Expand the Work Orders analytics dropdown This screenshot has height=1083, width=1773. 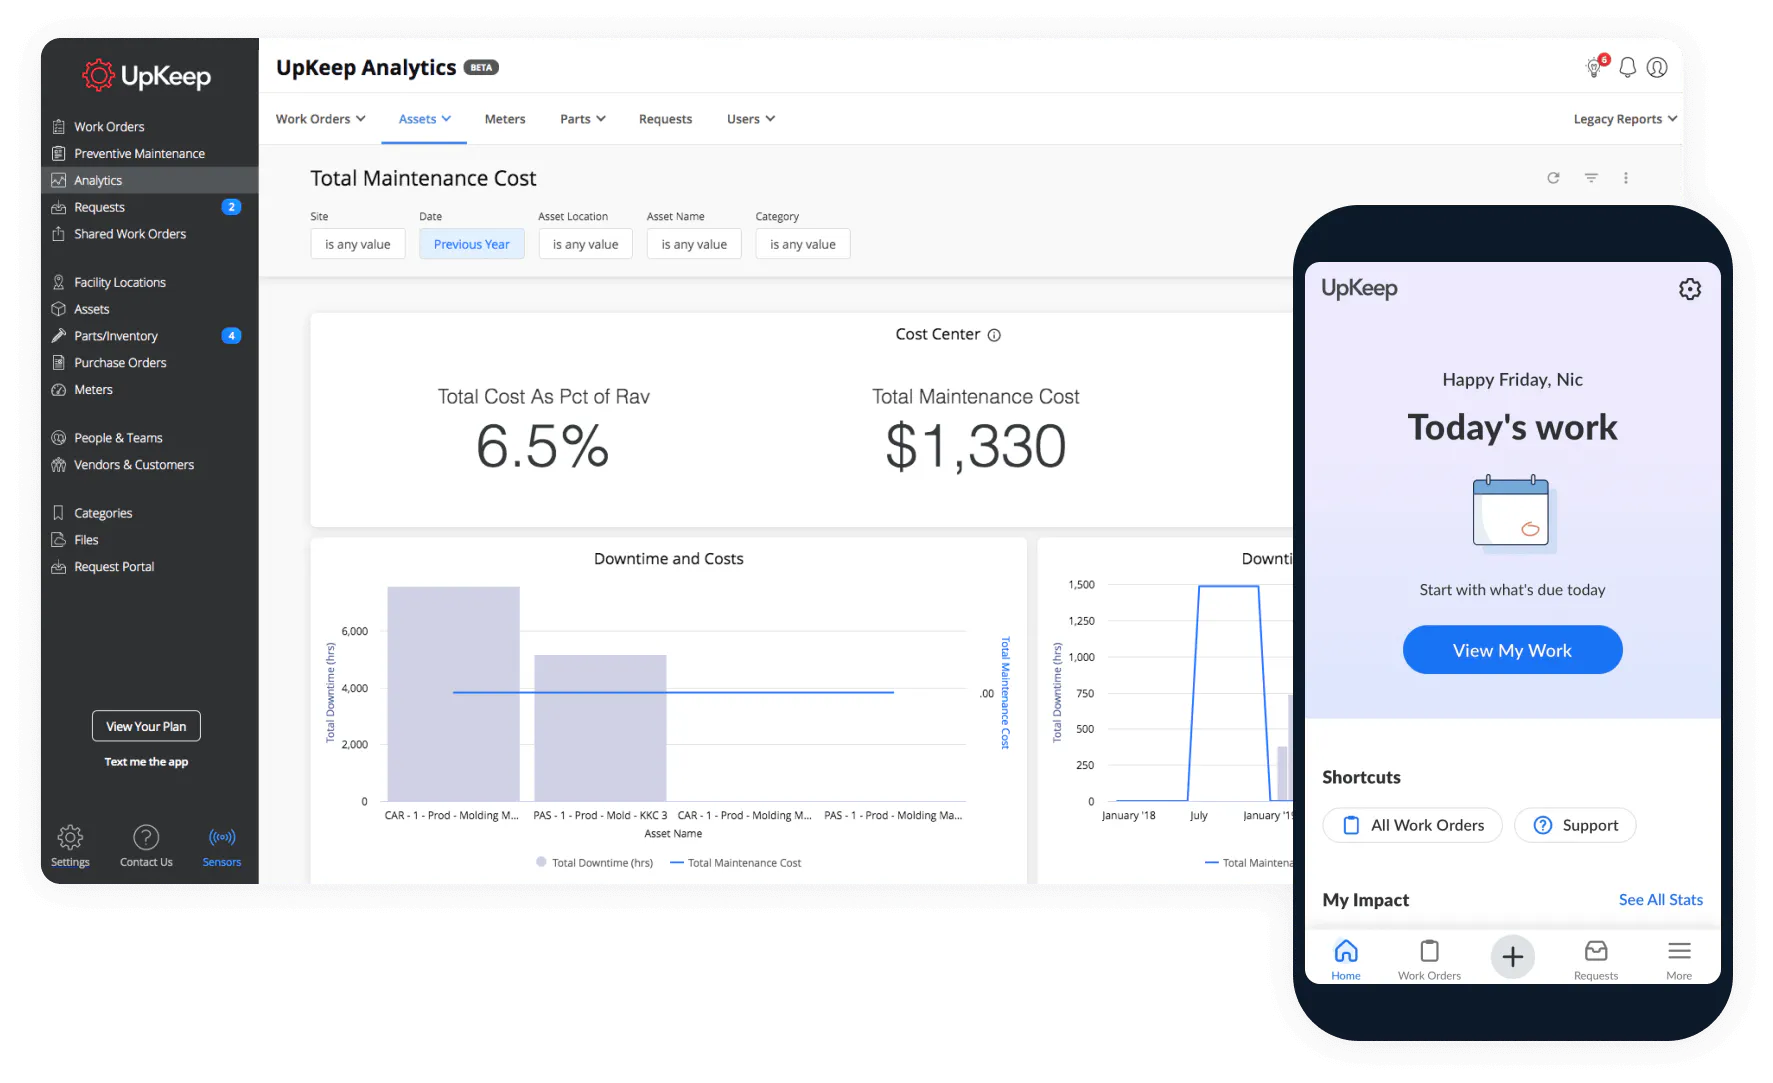pos(321,119)
